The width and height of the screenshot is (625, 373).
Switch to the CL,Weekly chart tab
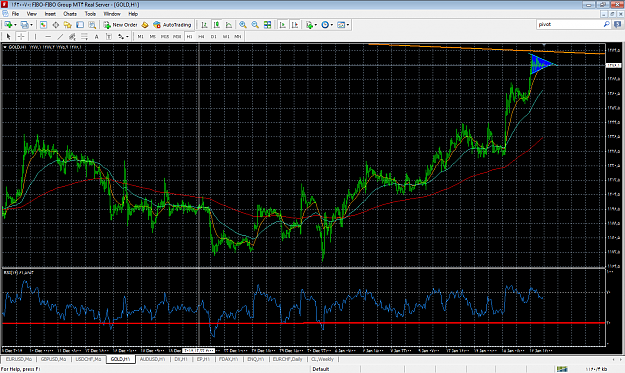322,359
